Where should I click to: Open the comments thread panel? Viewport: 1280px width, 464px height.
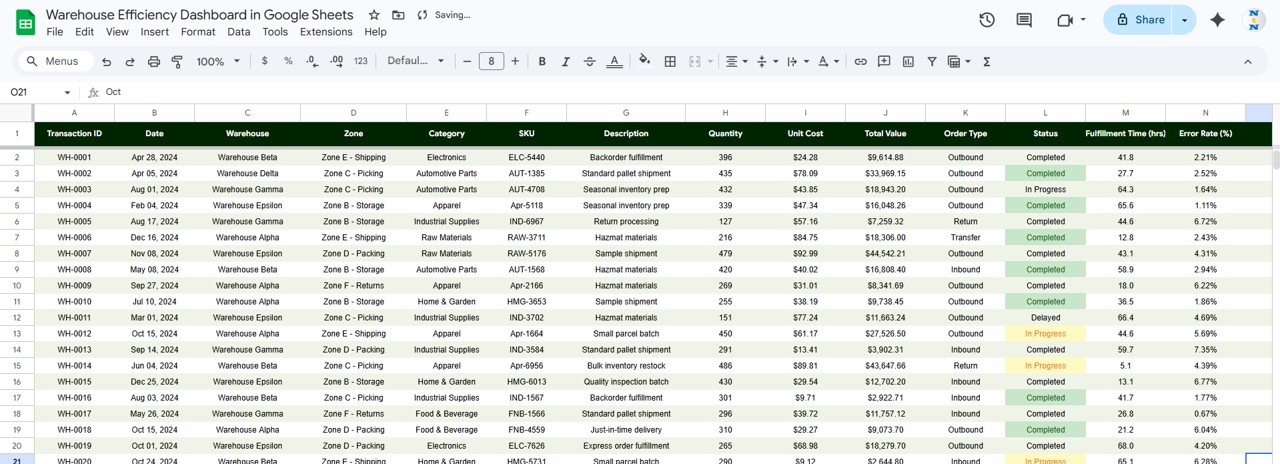coord(1024,20)
